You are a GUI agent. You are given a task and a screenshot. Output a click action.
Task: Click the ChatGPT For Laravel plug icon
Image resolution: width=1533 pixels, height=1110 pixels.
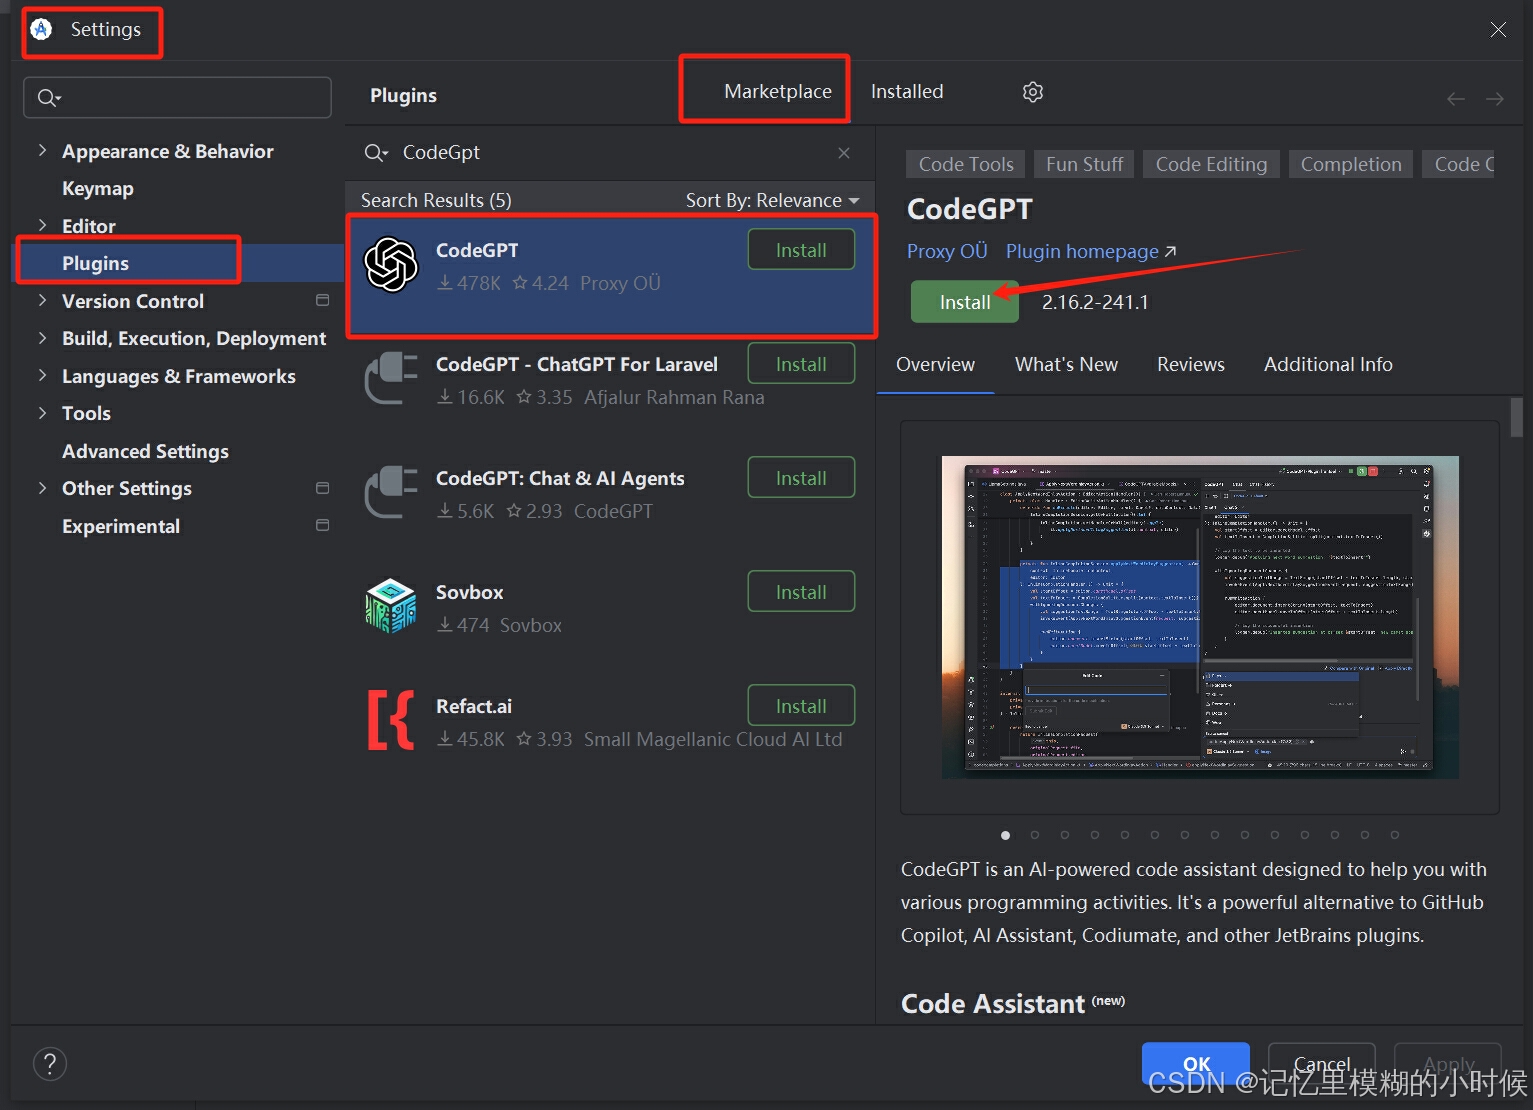[x=391, y=378]
